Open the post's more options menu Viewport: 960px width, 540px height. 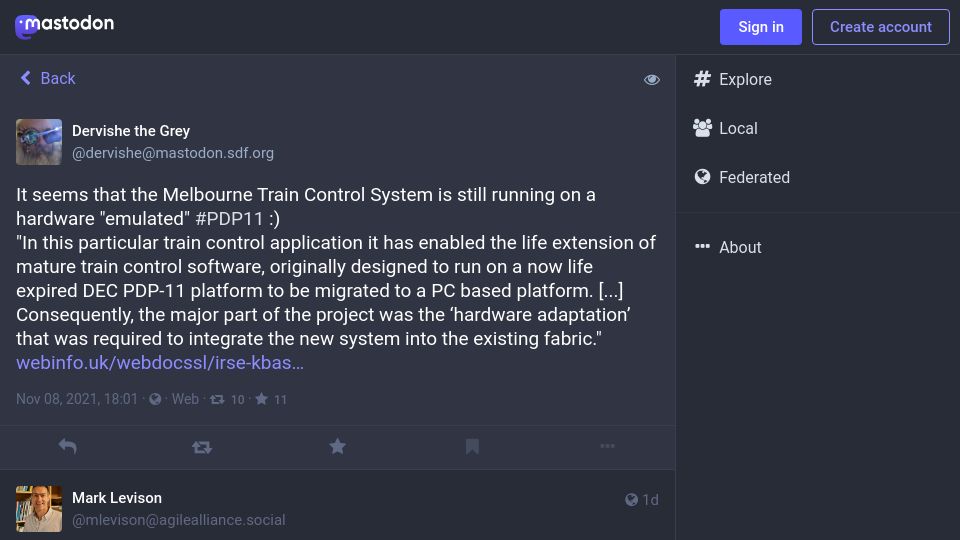click(607, 446)
